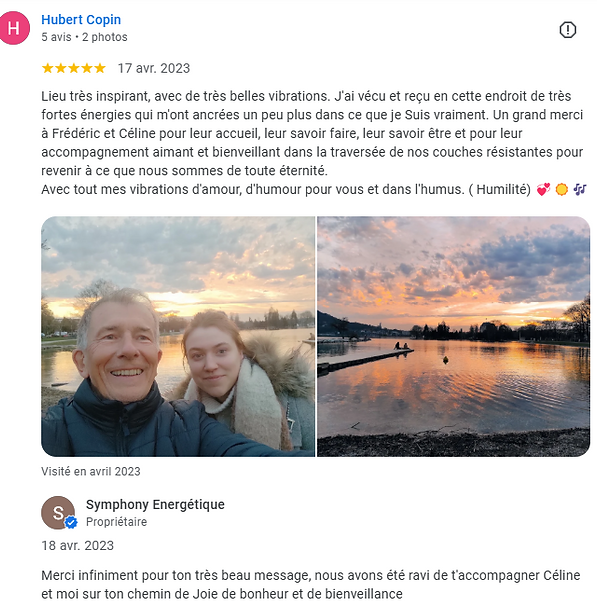Click the blue verified owner badge
The image size is (597, 606).
71,523
